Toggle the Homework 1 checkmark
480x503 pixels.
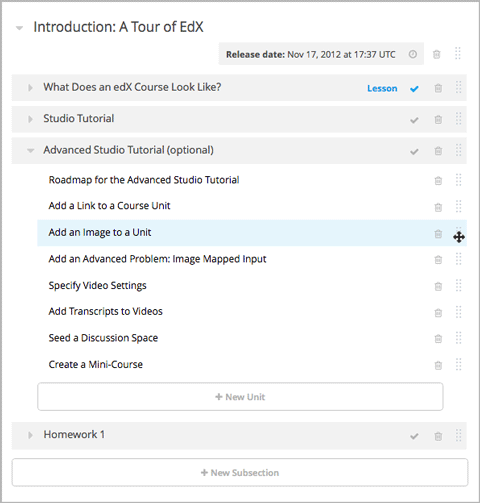pyautogui.click(x=414, y=436)
